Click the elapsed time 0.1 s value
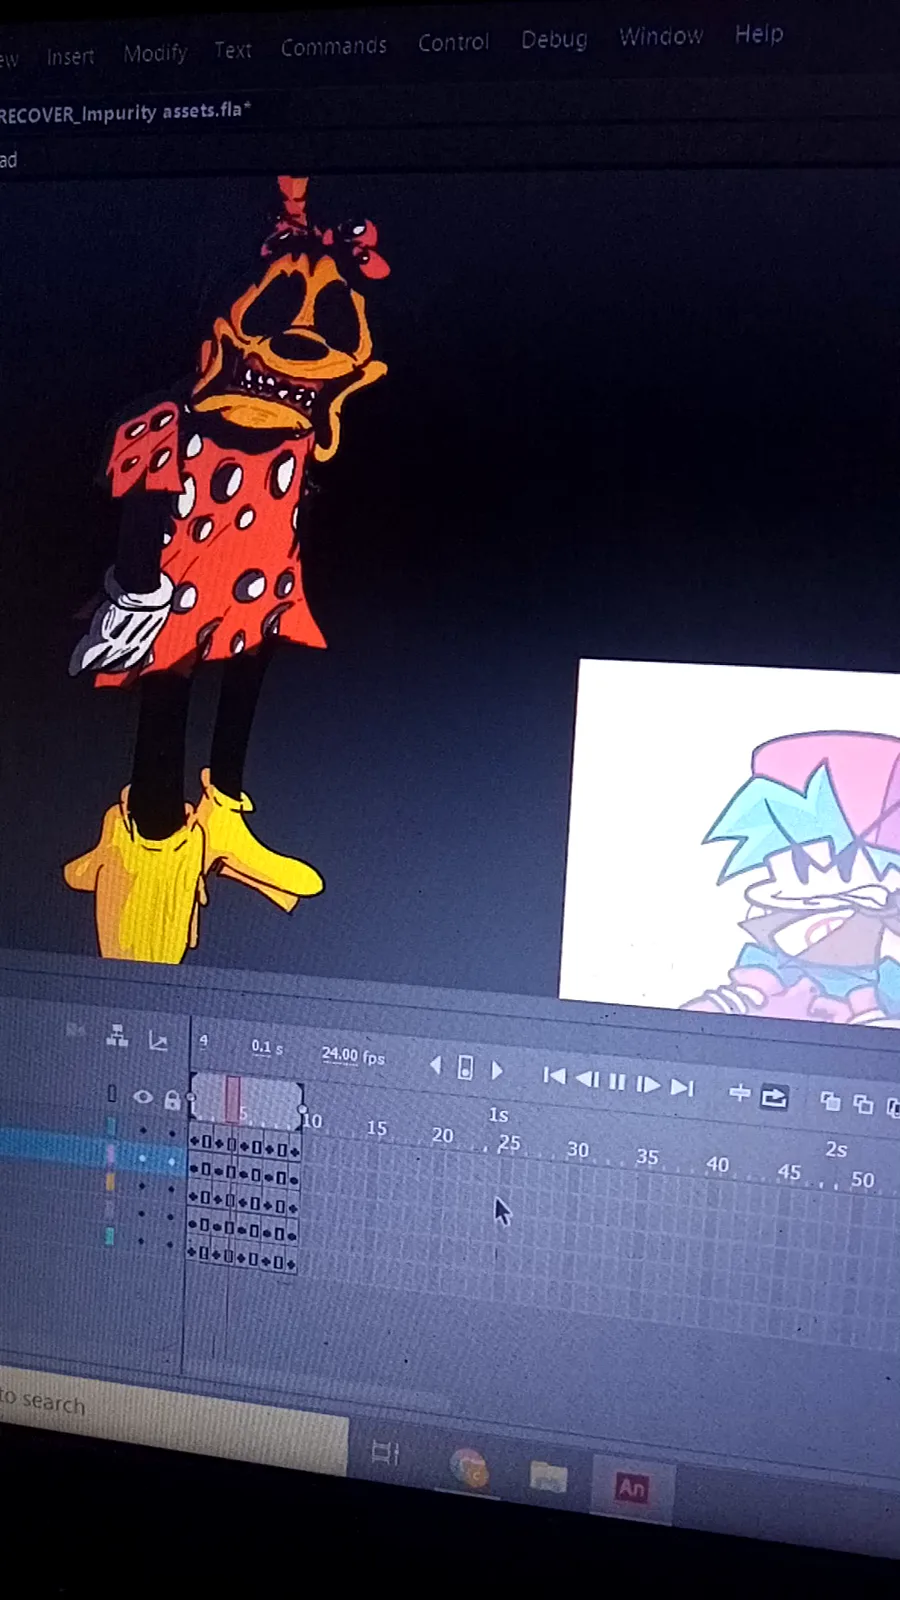The image size is (900, 1600). [x=267, y=1047]
